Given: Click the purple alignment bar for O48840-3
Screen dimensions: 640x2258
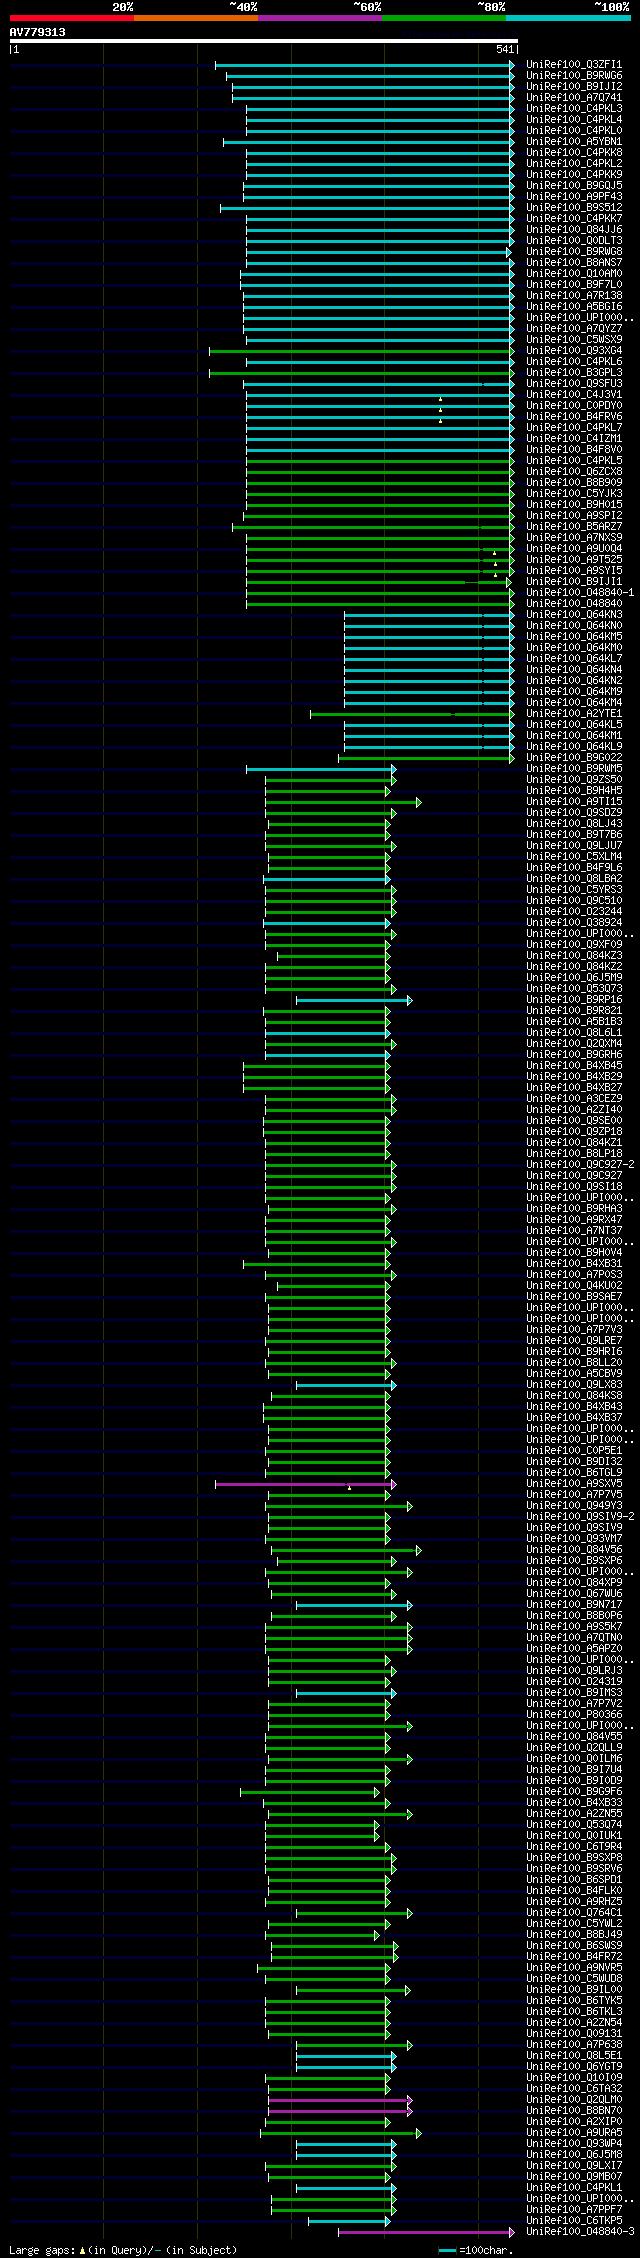Looking at the screenshot, I should click(x=426, y=2232).
